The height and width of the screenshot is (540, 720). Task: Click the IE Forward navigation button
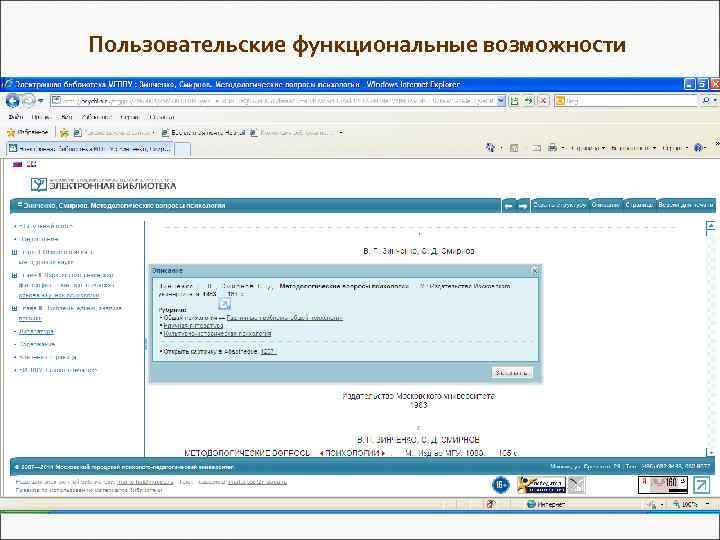click(28, 101)
